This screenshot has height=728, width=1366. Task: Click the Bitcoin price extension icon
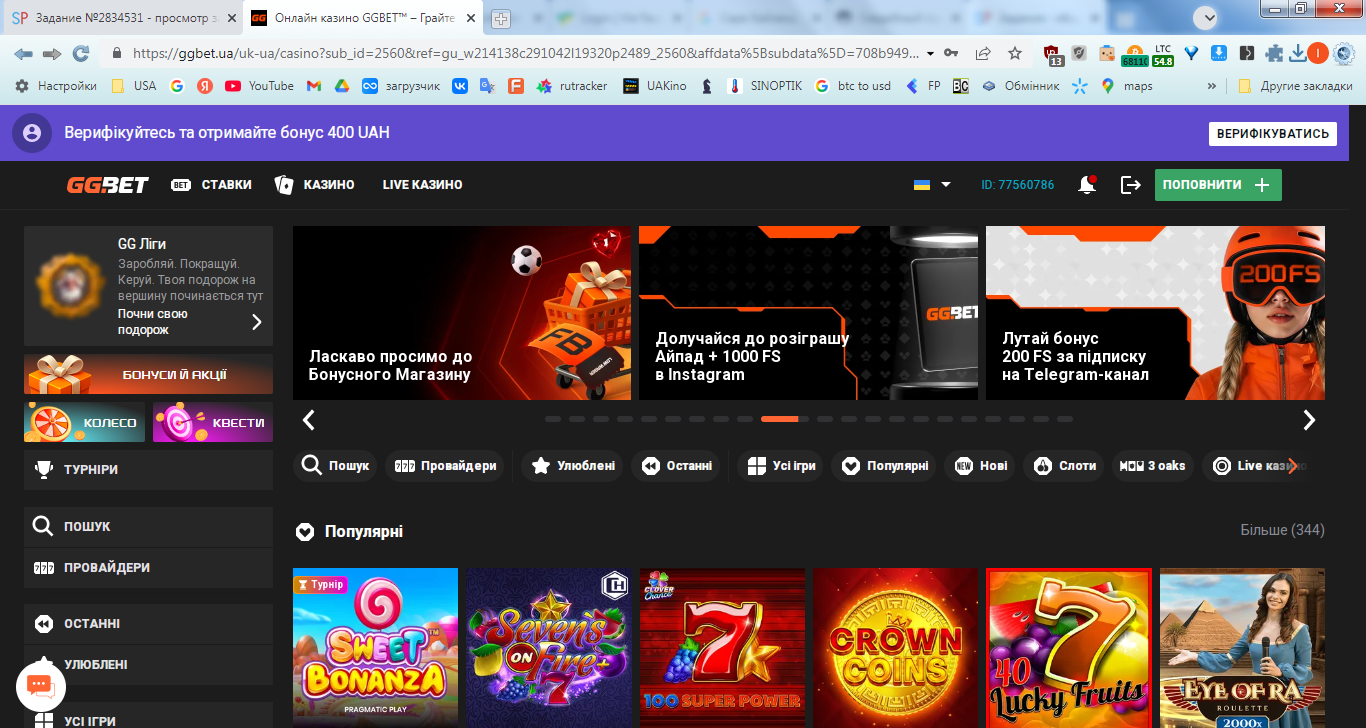pos(1135,55)
